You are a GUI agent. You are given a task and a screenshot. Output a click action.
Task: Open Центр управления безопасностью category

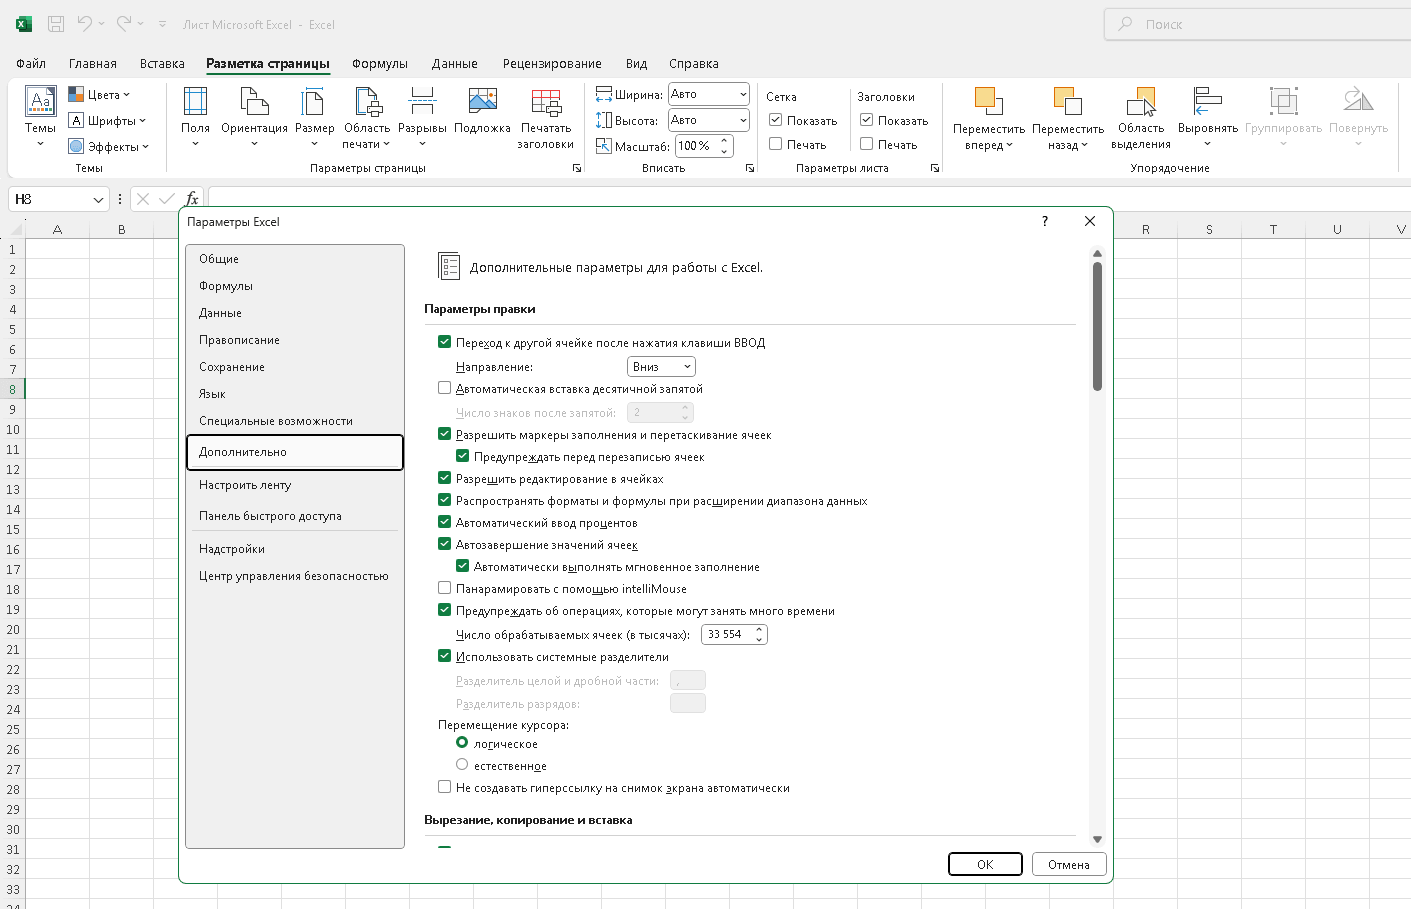[x=295, y=576]
